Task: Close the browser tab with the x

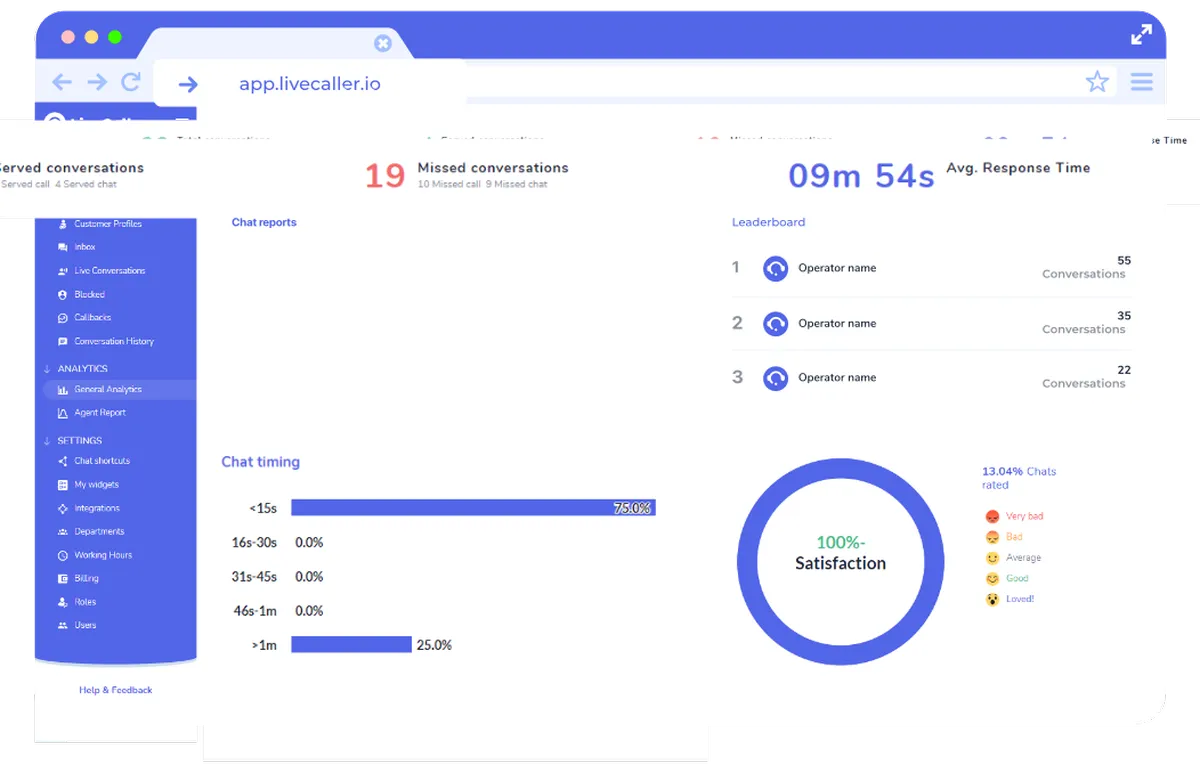Action: pyautogui.click(x=382, y=43)
